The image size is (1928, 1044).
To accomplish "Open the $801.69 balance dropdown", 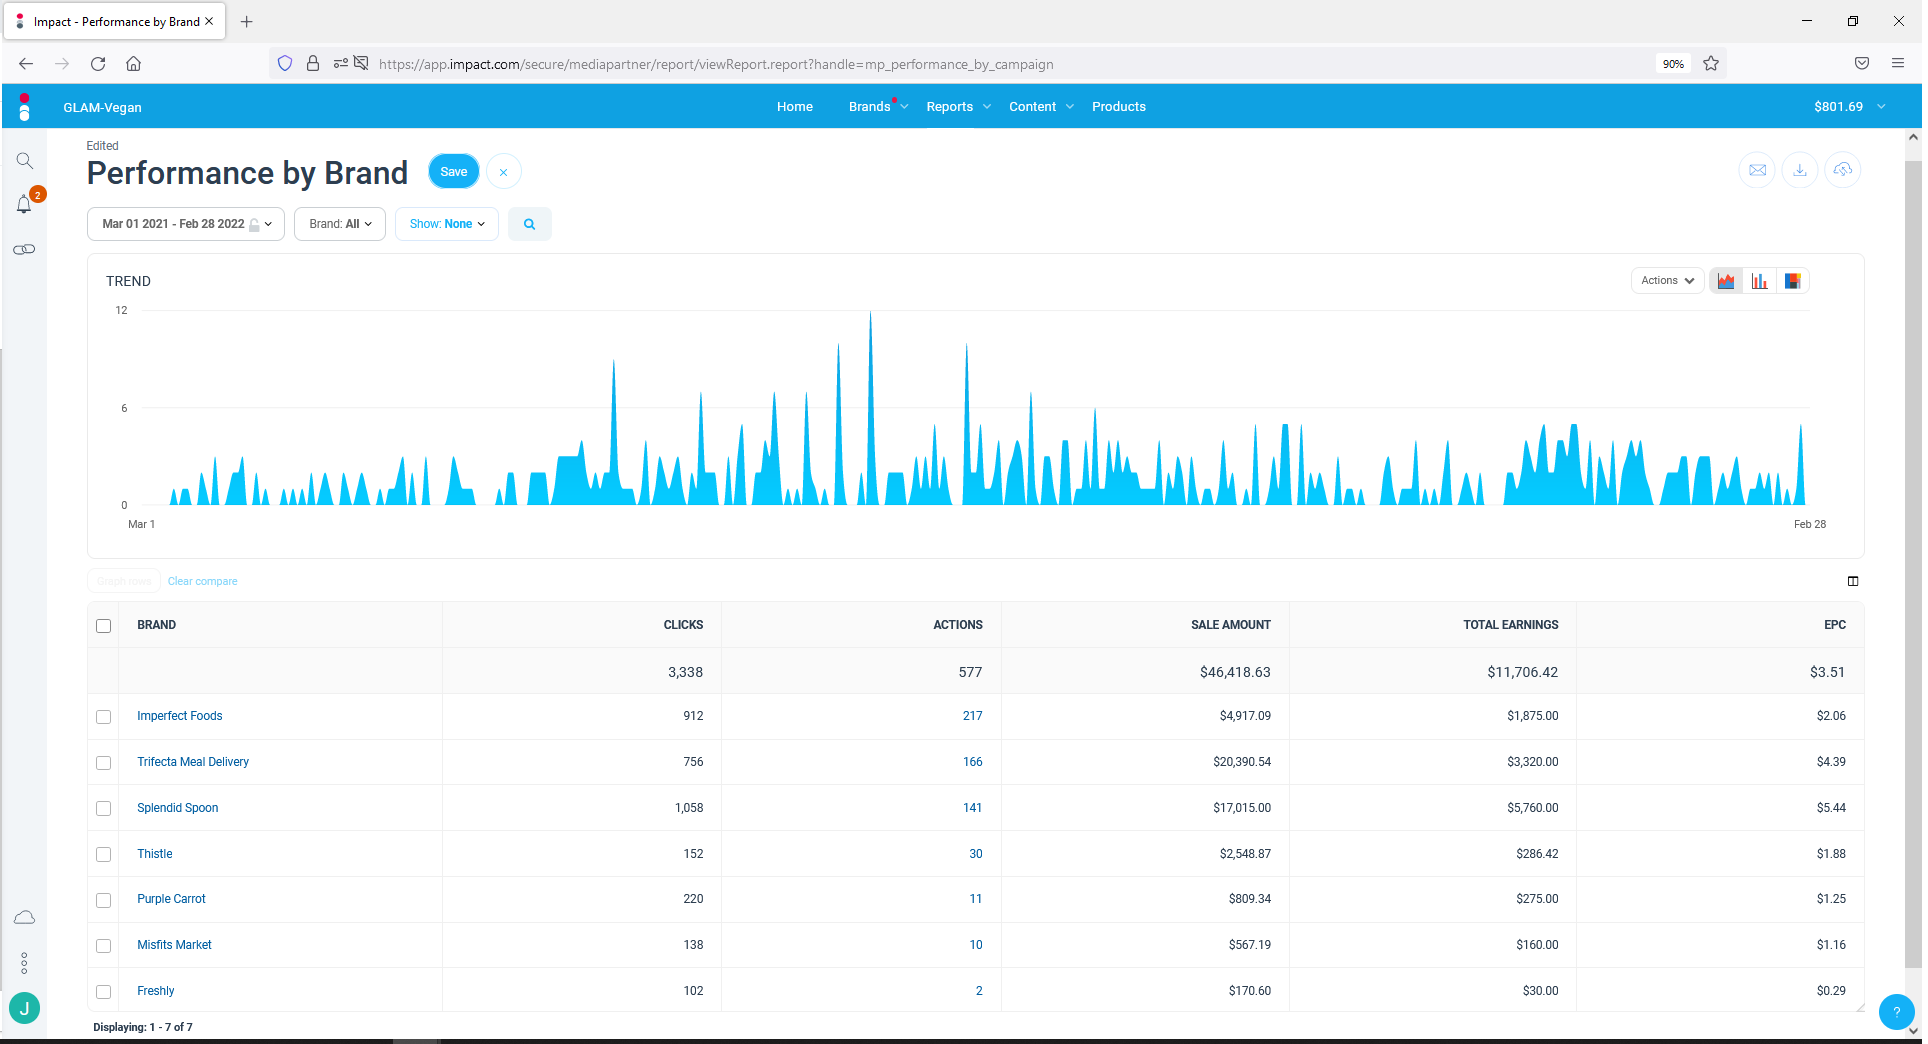I will point(1849,107).
